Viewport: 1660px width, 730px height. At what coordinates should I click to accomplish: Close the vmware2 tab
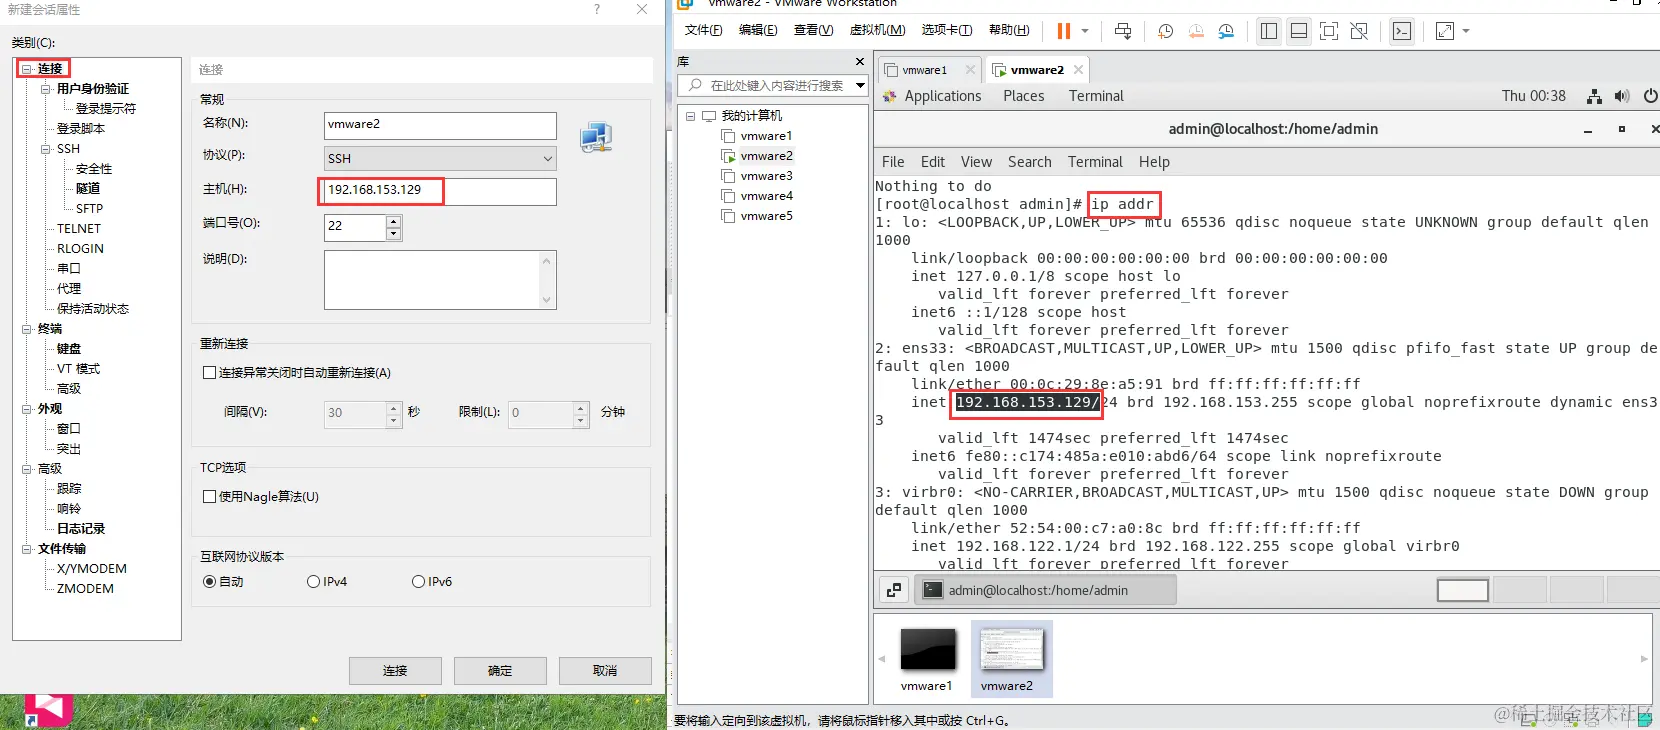point(1078,70)
